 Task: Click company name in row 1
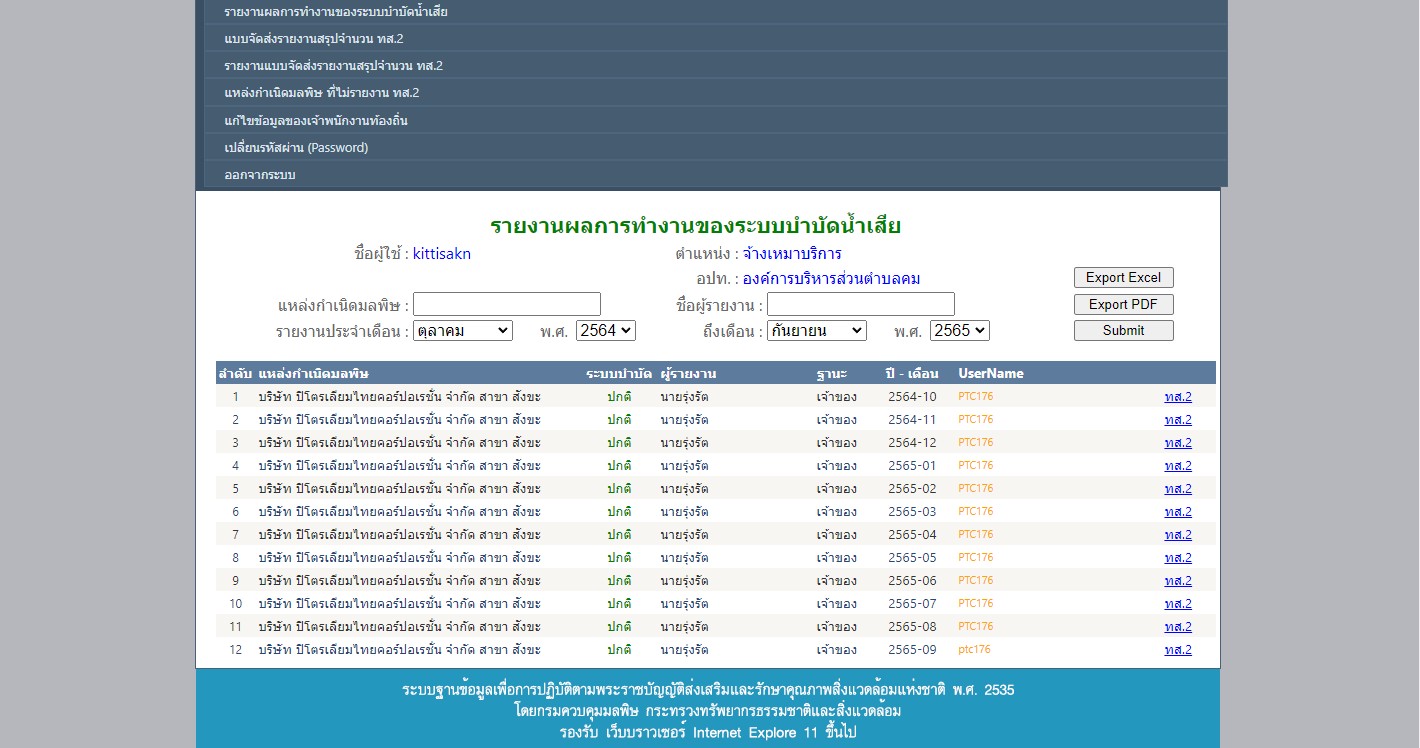coord(400,396)
